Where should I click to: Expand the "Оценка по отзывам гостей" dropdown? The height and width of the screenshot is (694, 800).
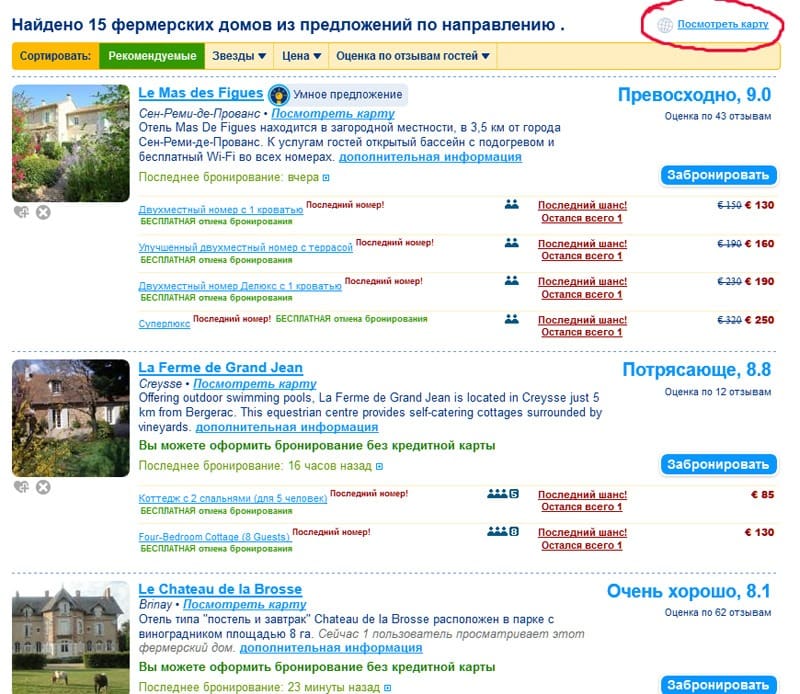tap(412, 58)
